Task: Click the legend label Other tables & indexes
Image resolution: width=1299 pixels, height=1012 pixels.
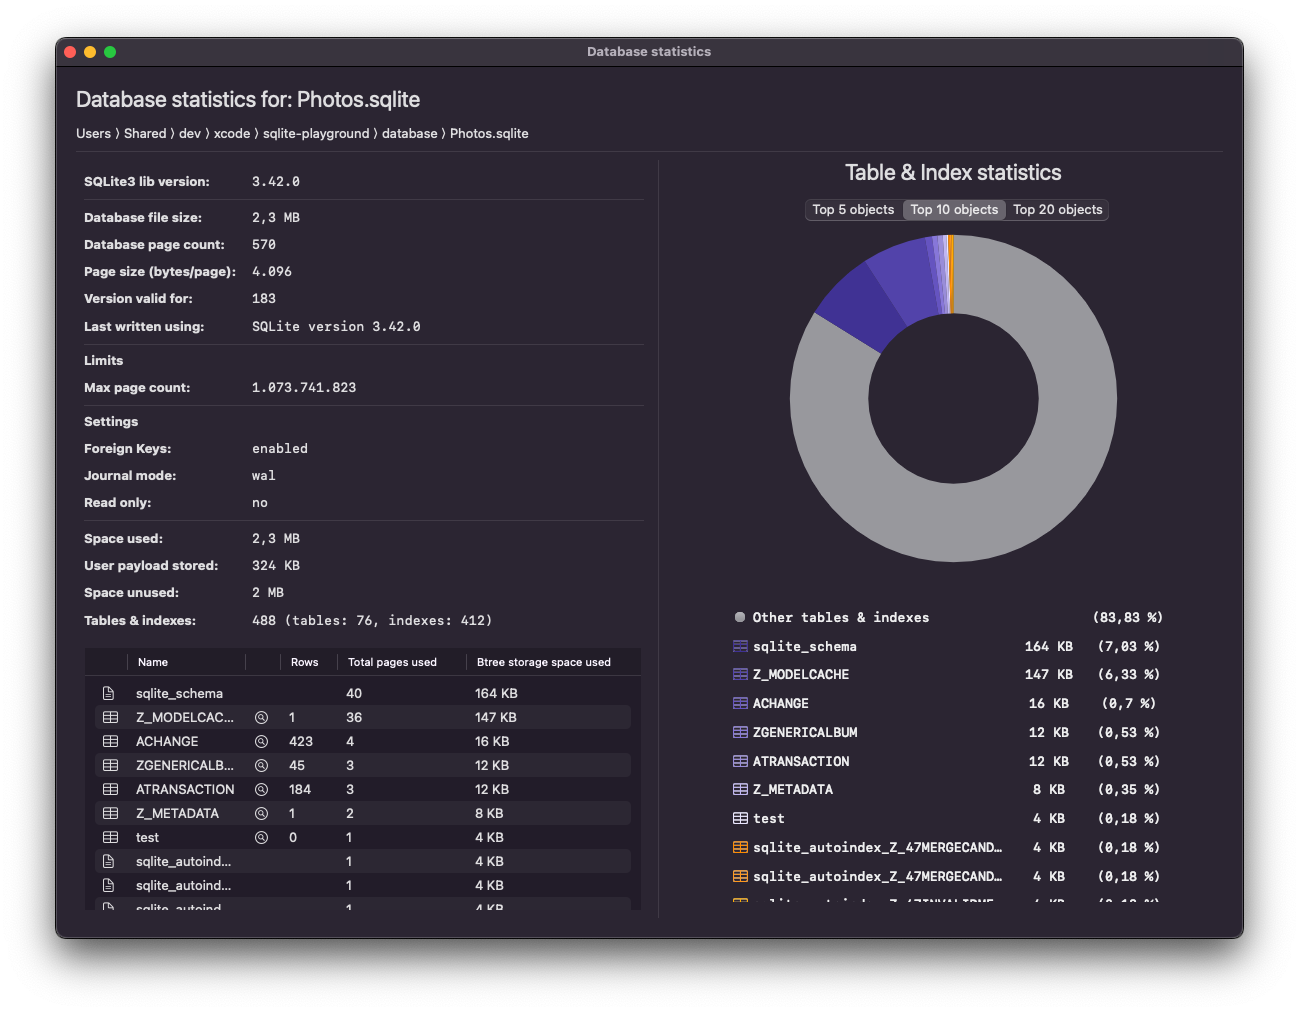Action: (x=841, y=617)
